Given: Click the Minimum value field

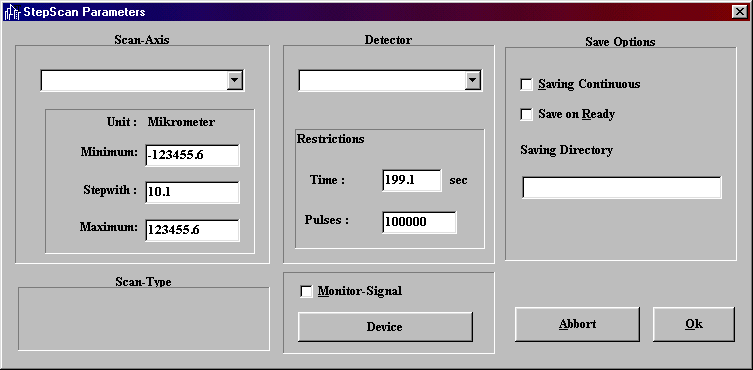Looking at the screenshot, I should coord(192,156).
